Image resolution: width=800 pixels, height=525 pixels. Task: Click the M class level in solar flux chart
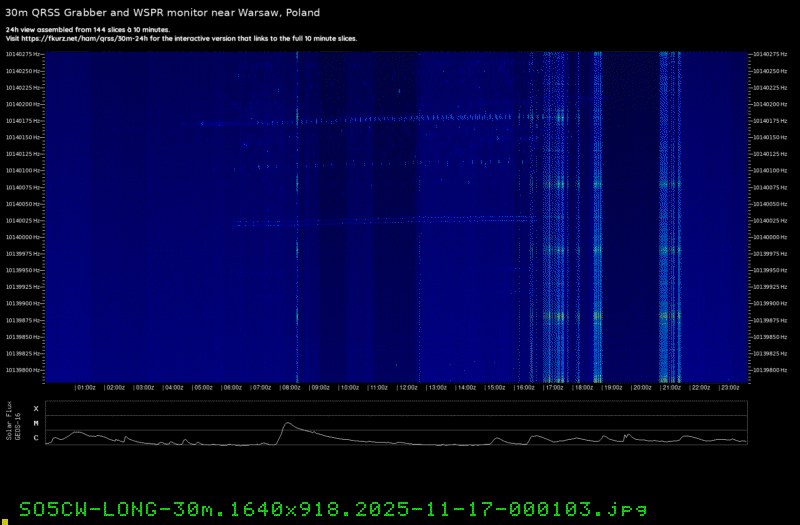[36, 423]
